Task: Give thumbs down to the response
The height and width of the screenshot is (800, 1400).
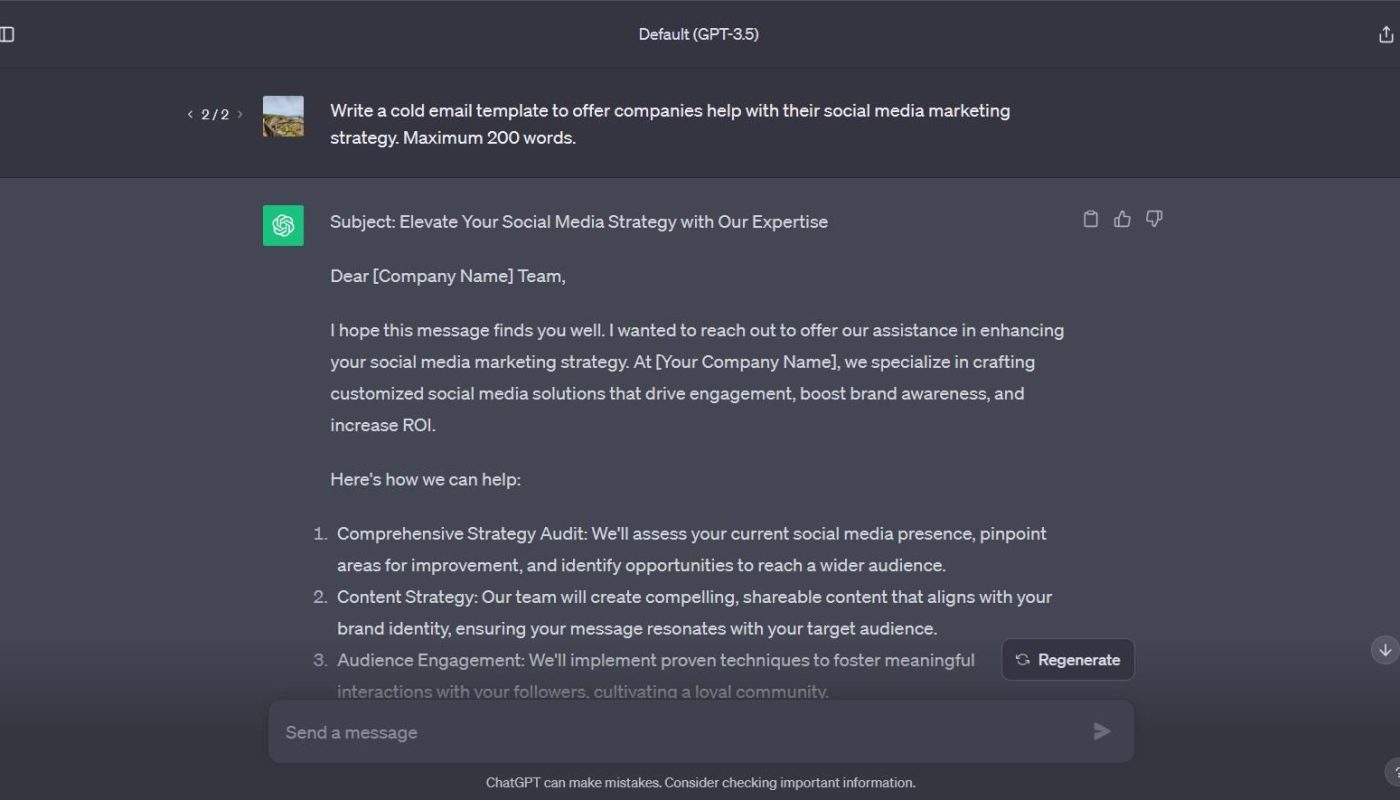Action: click(x=1154, y=219)
